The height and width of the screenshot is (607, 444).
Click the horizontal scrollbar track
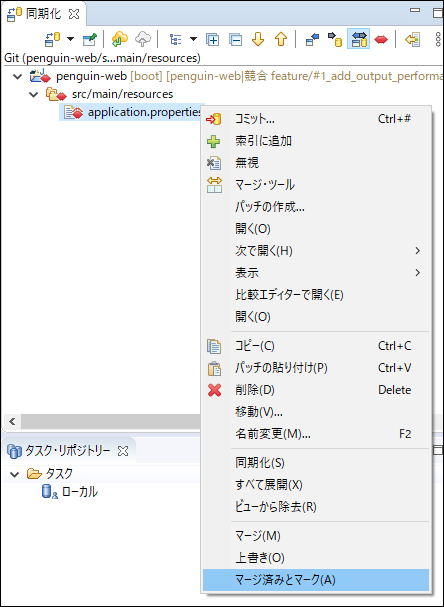110,421
